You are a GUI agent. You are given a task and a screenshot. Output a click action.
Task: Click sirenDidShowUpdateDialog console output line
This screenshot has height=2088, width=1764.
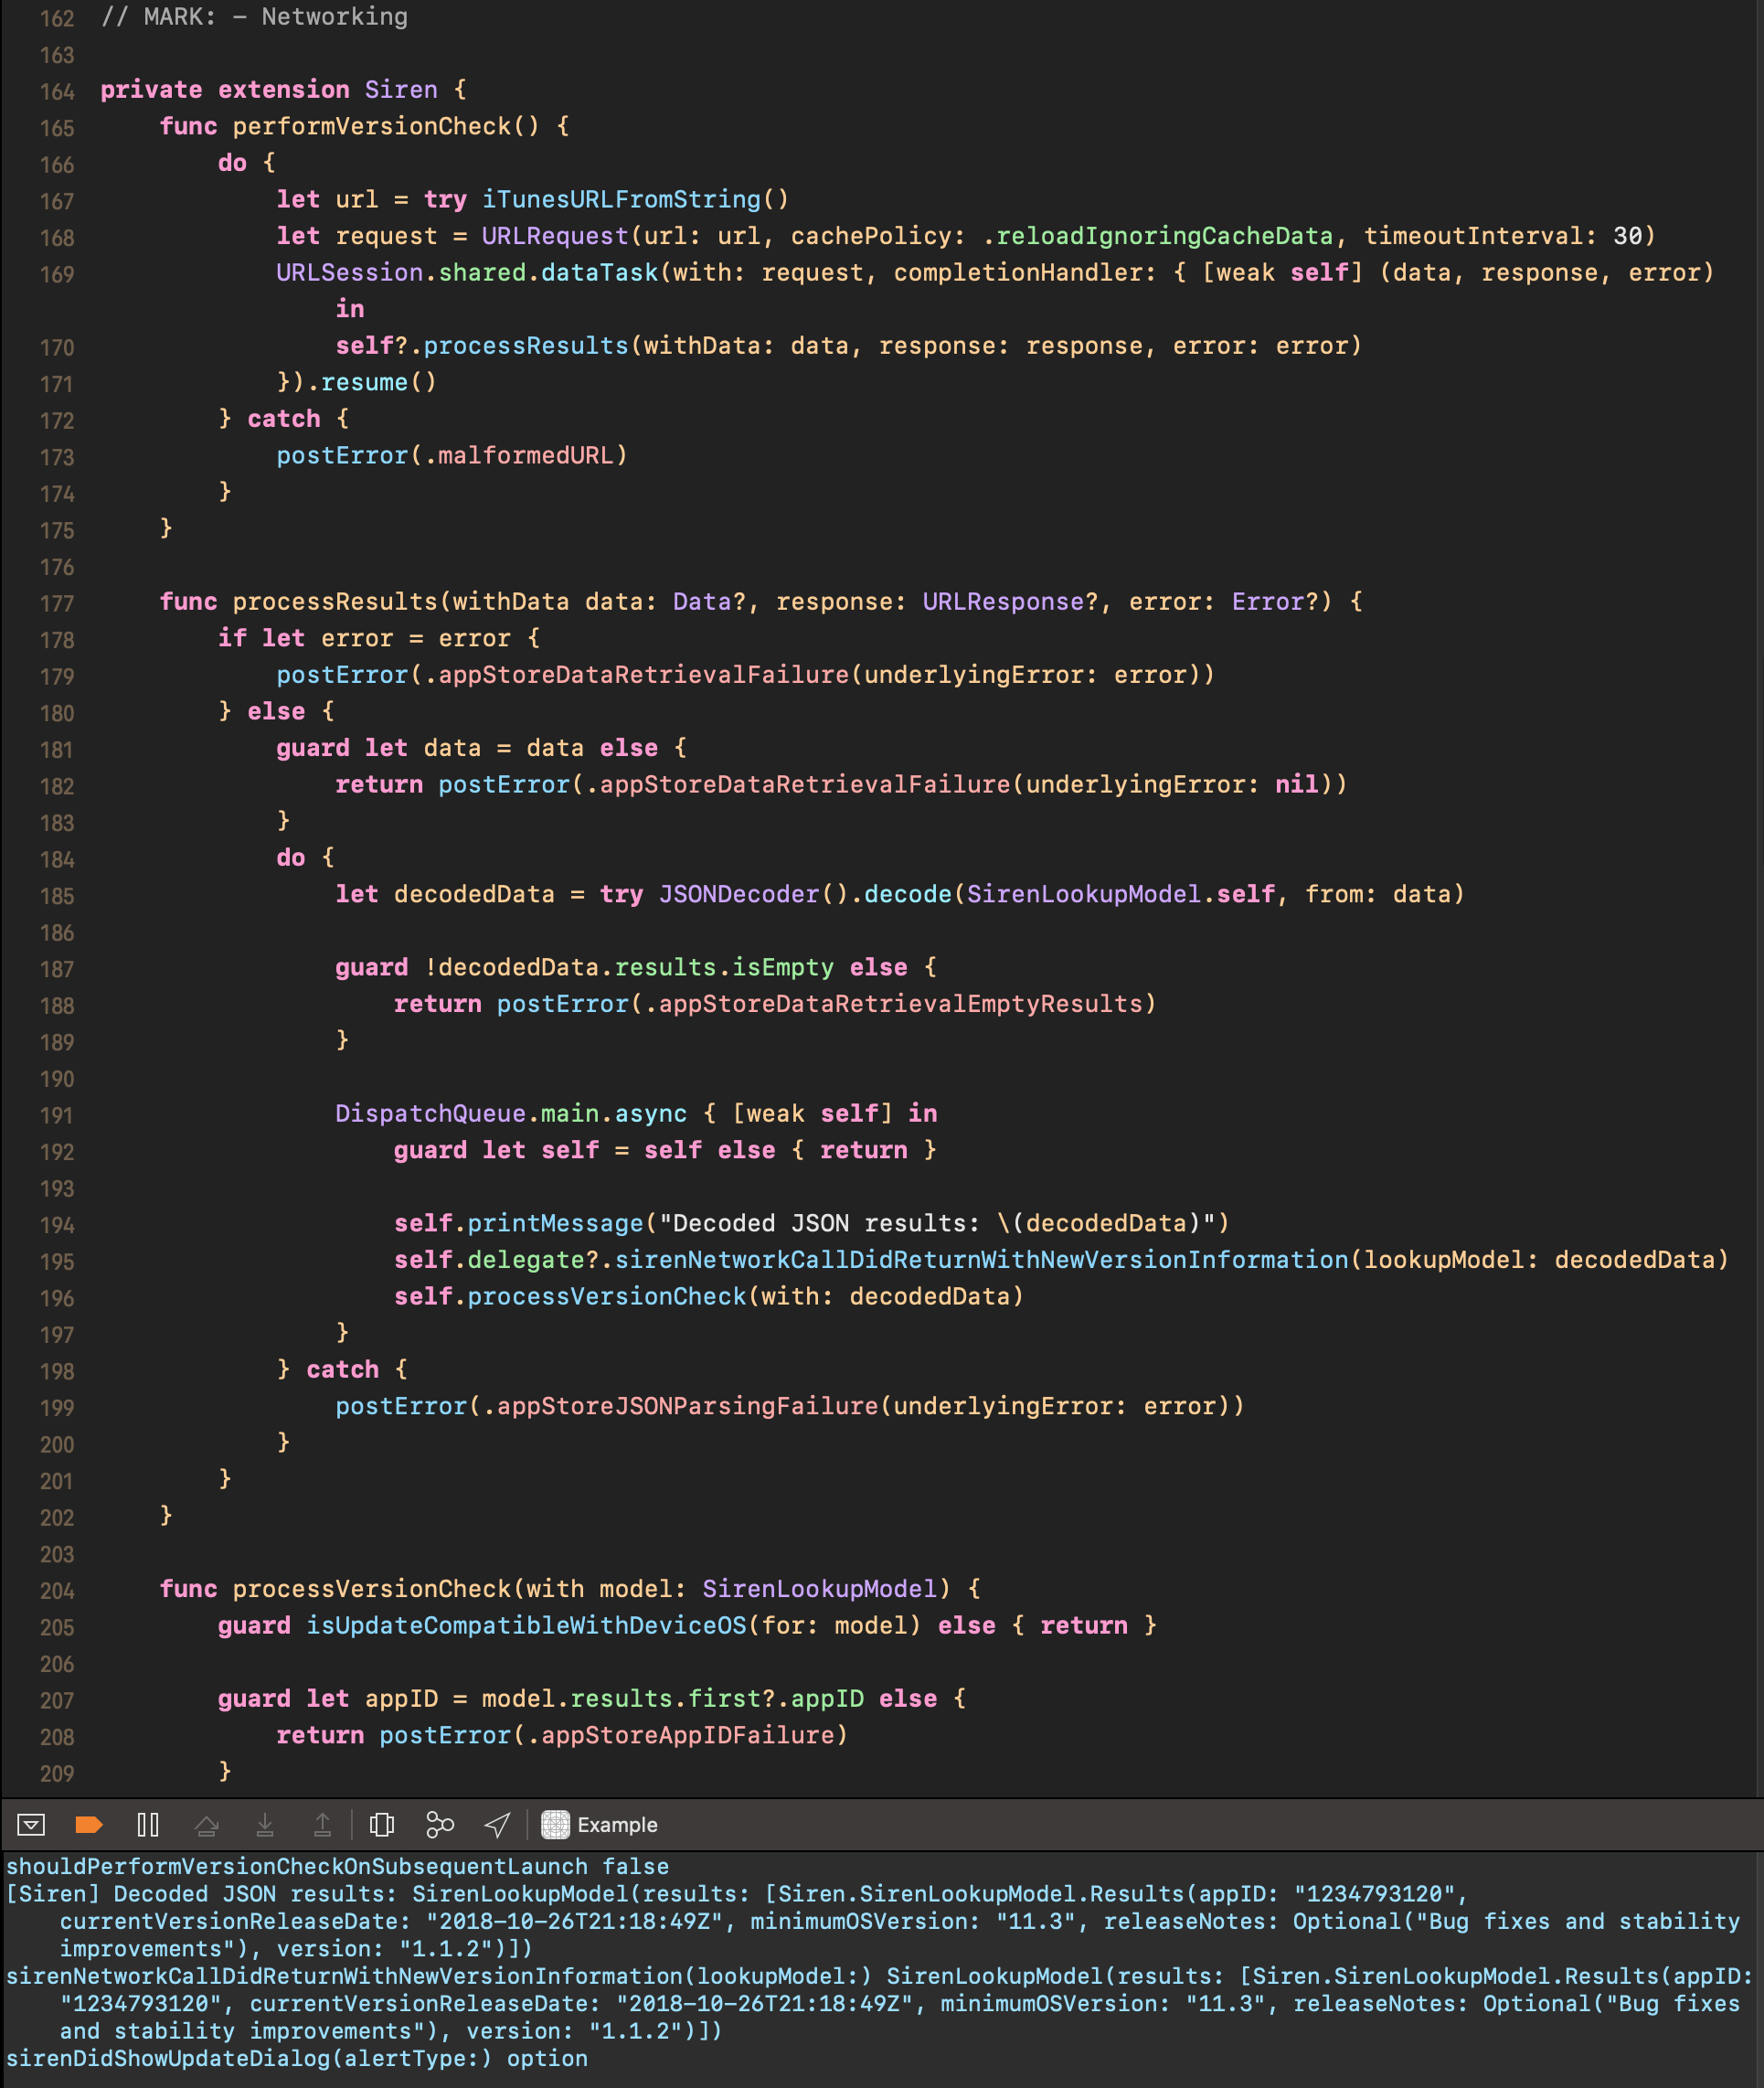point(296,2058)
